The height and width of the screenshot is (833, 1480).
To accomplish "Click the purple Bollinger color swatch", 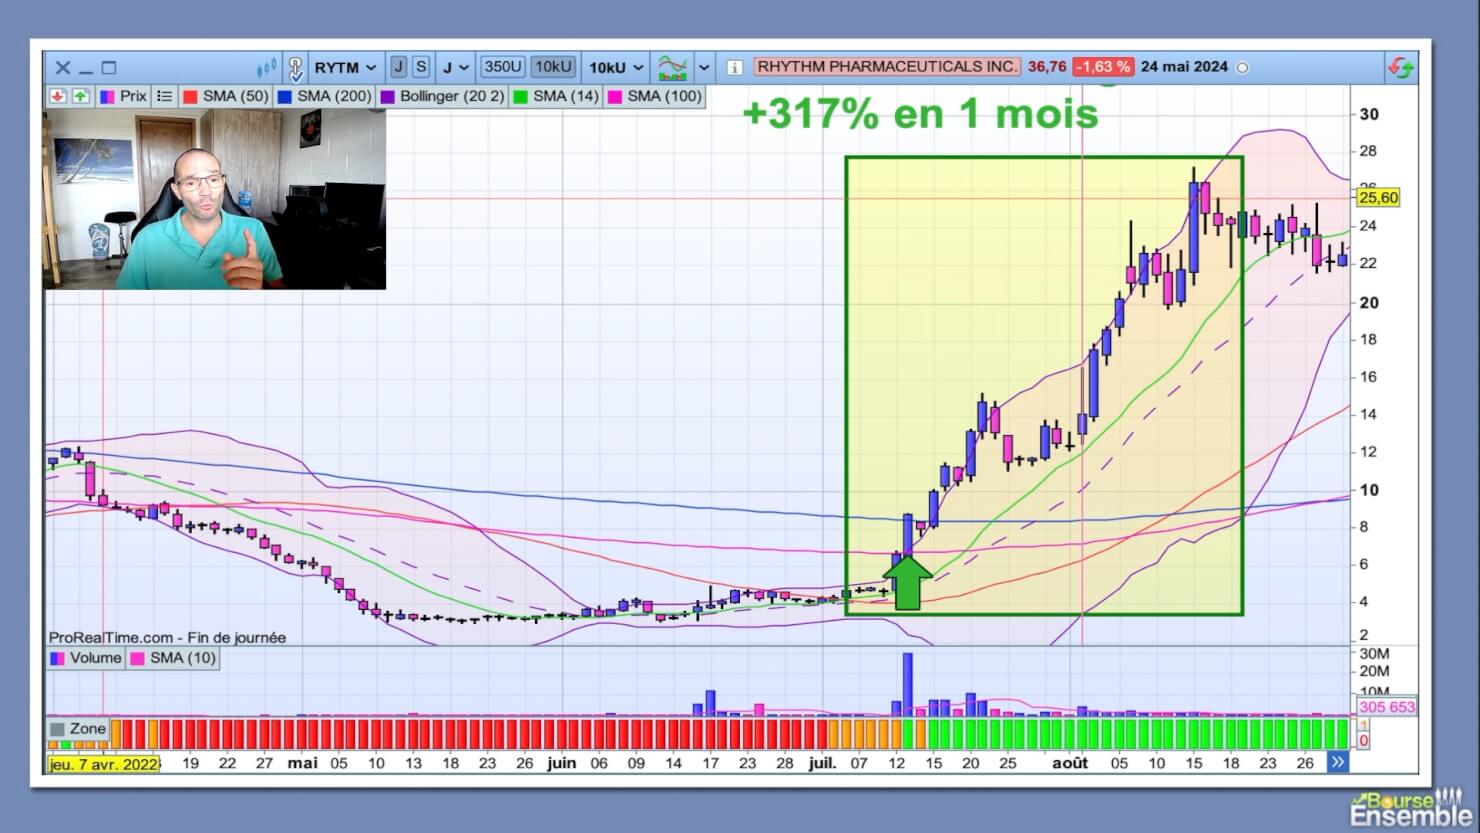I will click(x=388, y=97).
